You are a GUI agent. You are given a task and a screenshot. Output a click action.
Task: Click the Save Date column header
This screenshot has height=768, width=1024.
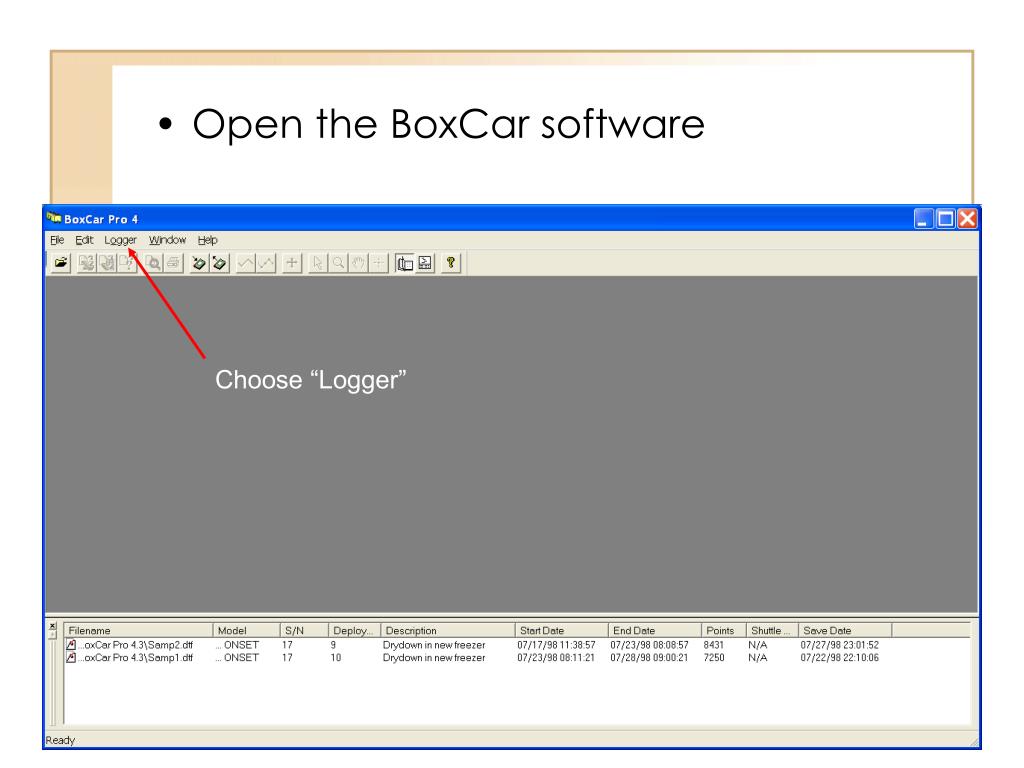845,631
